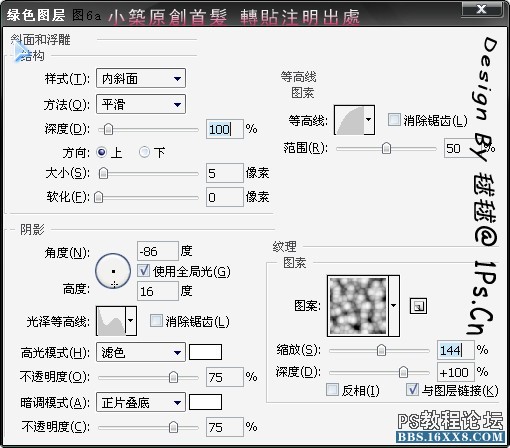
Task: Open the gloss contour dropdown arrow
Action: click(x=131, y=321)
